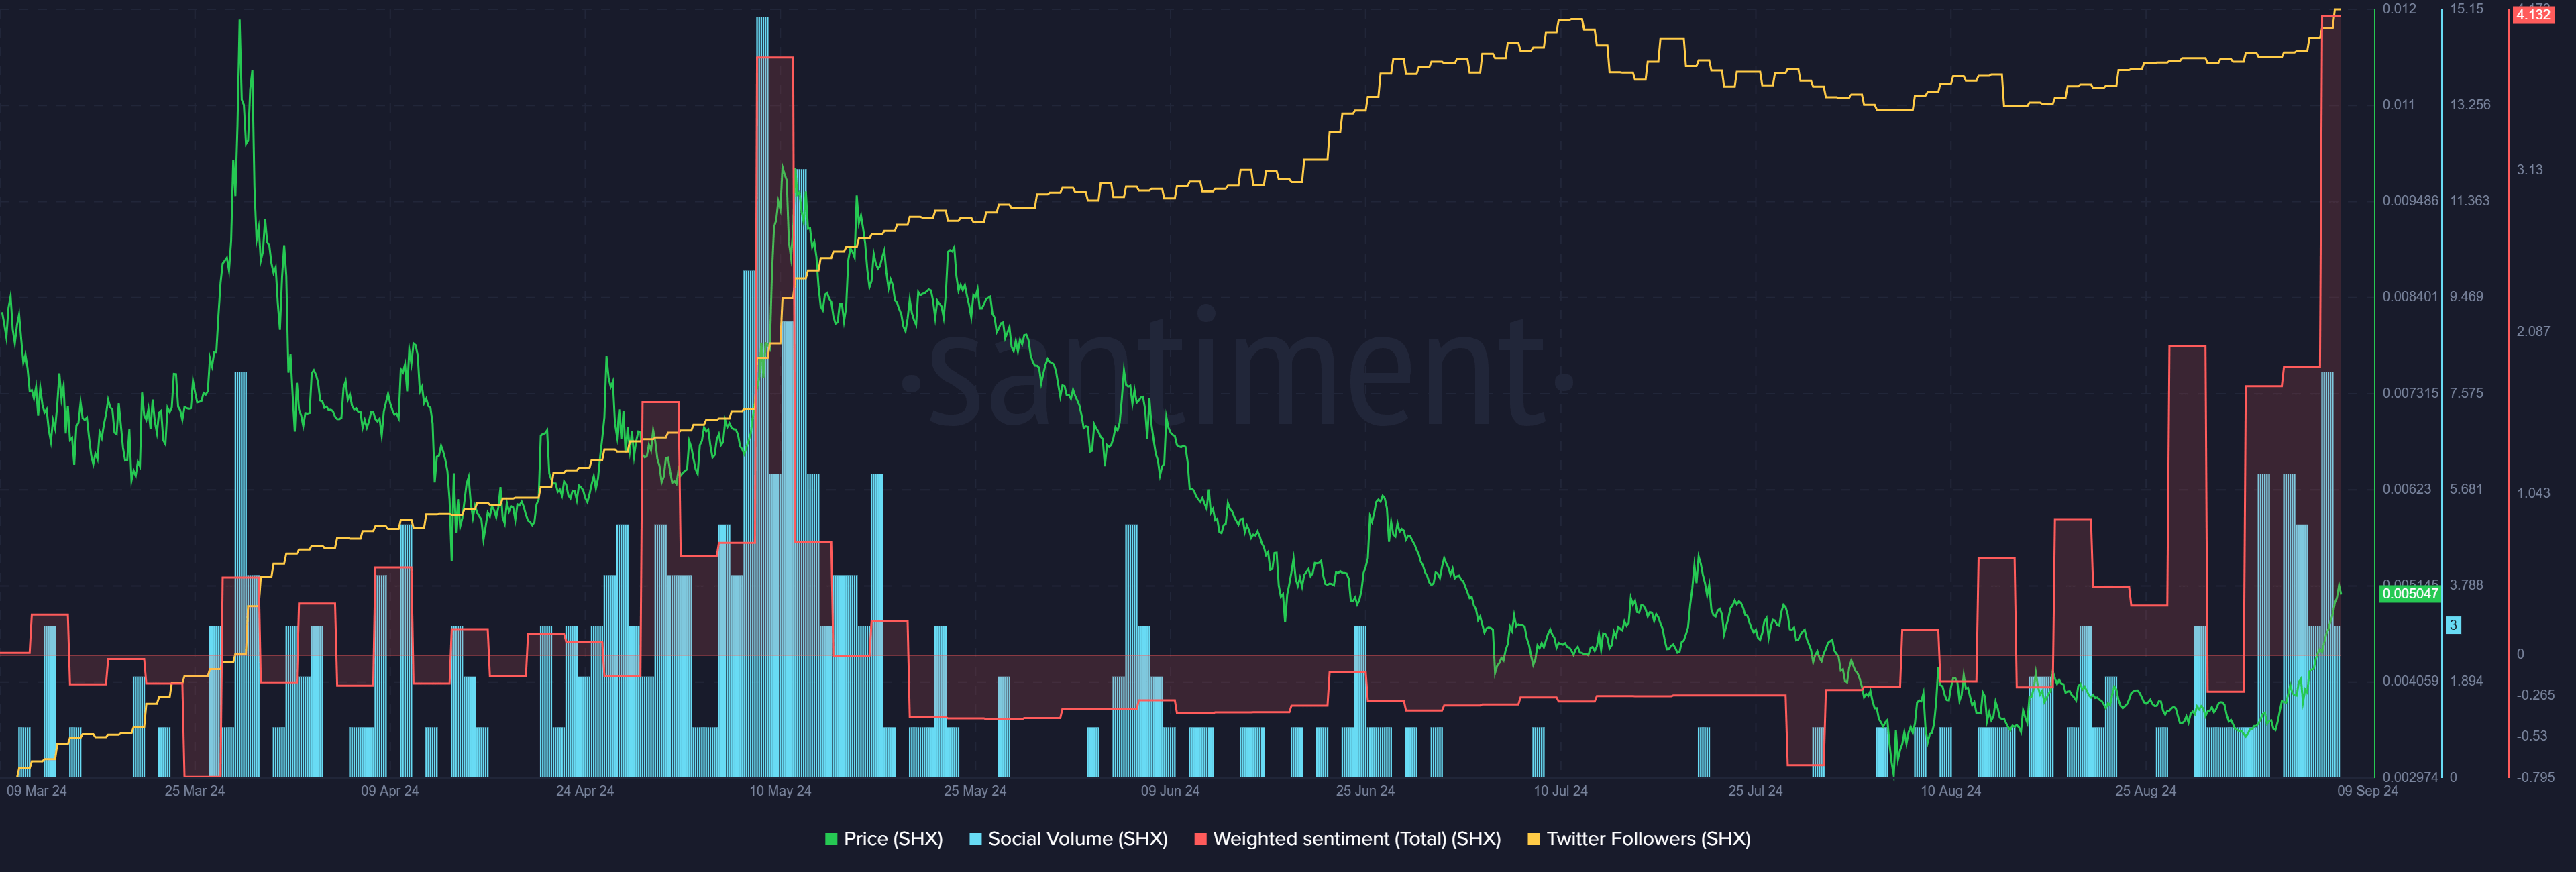
Task: Select the 24 Apr 24 date label
Action: tap(585, 791)
